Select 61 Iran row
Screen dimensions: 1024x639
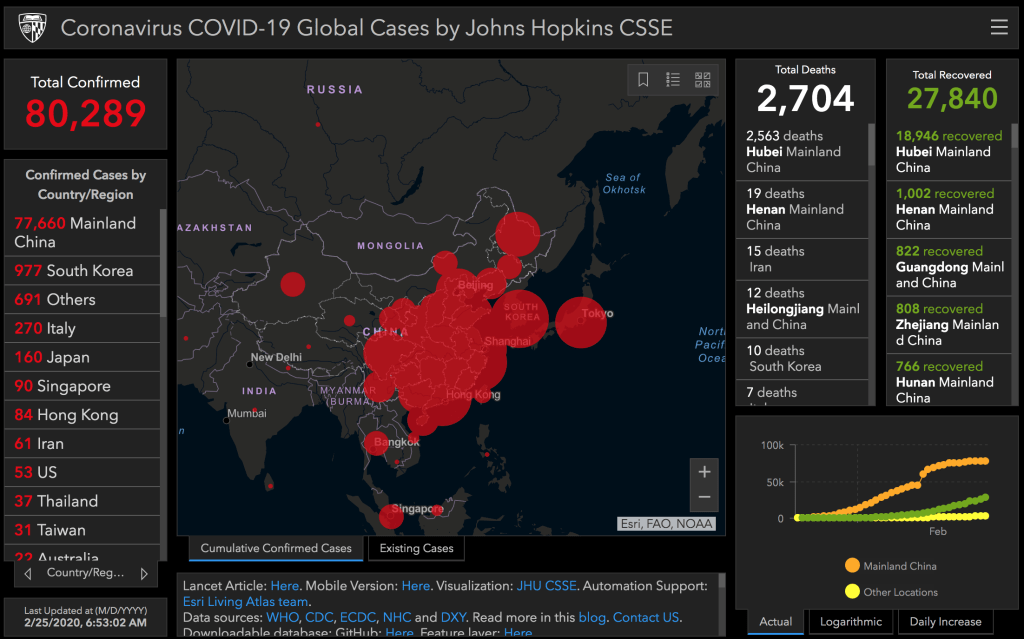tap(82, 443)
